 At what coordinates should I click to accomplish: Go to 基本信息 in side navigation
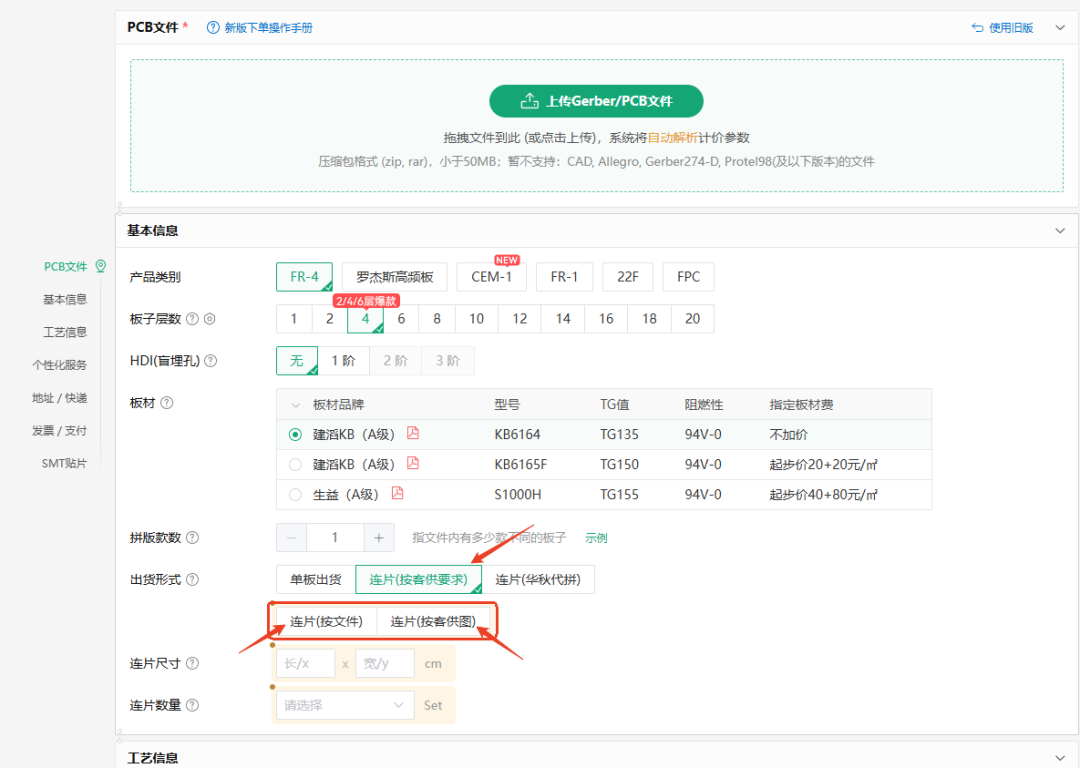point(65,300)
